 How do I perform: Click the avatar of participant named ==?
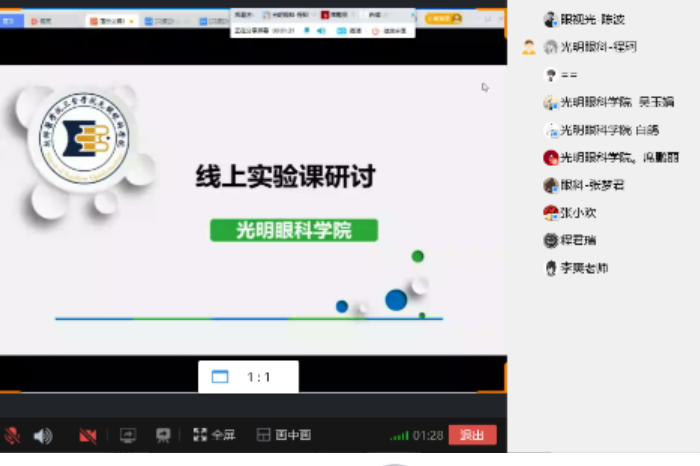[x=550, y=75]
